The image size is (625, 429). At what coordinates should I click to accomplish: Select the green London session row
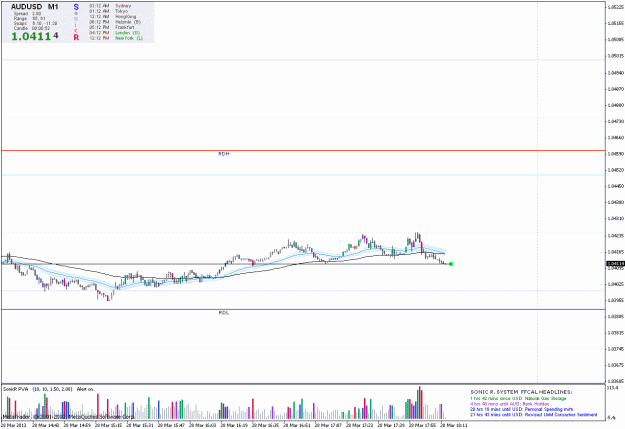point(114,33)
